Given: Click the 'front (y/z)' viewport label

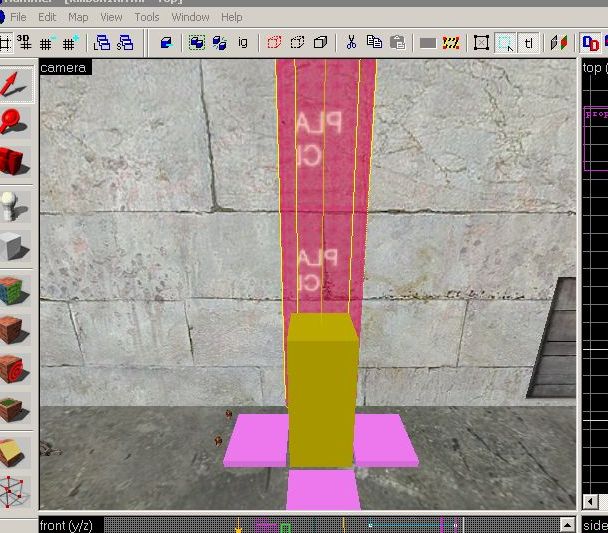Looking at the screenshot, I should click(66, 526).
